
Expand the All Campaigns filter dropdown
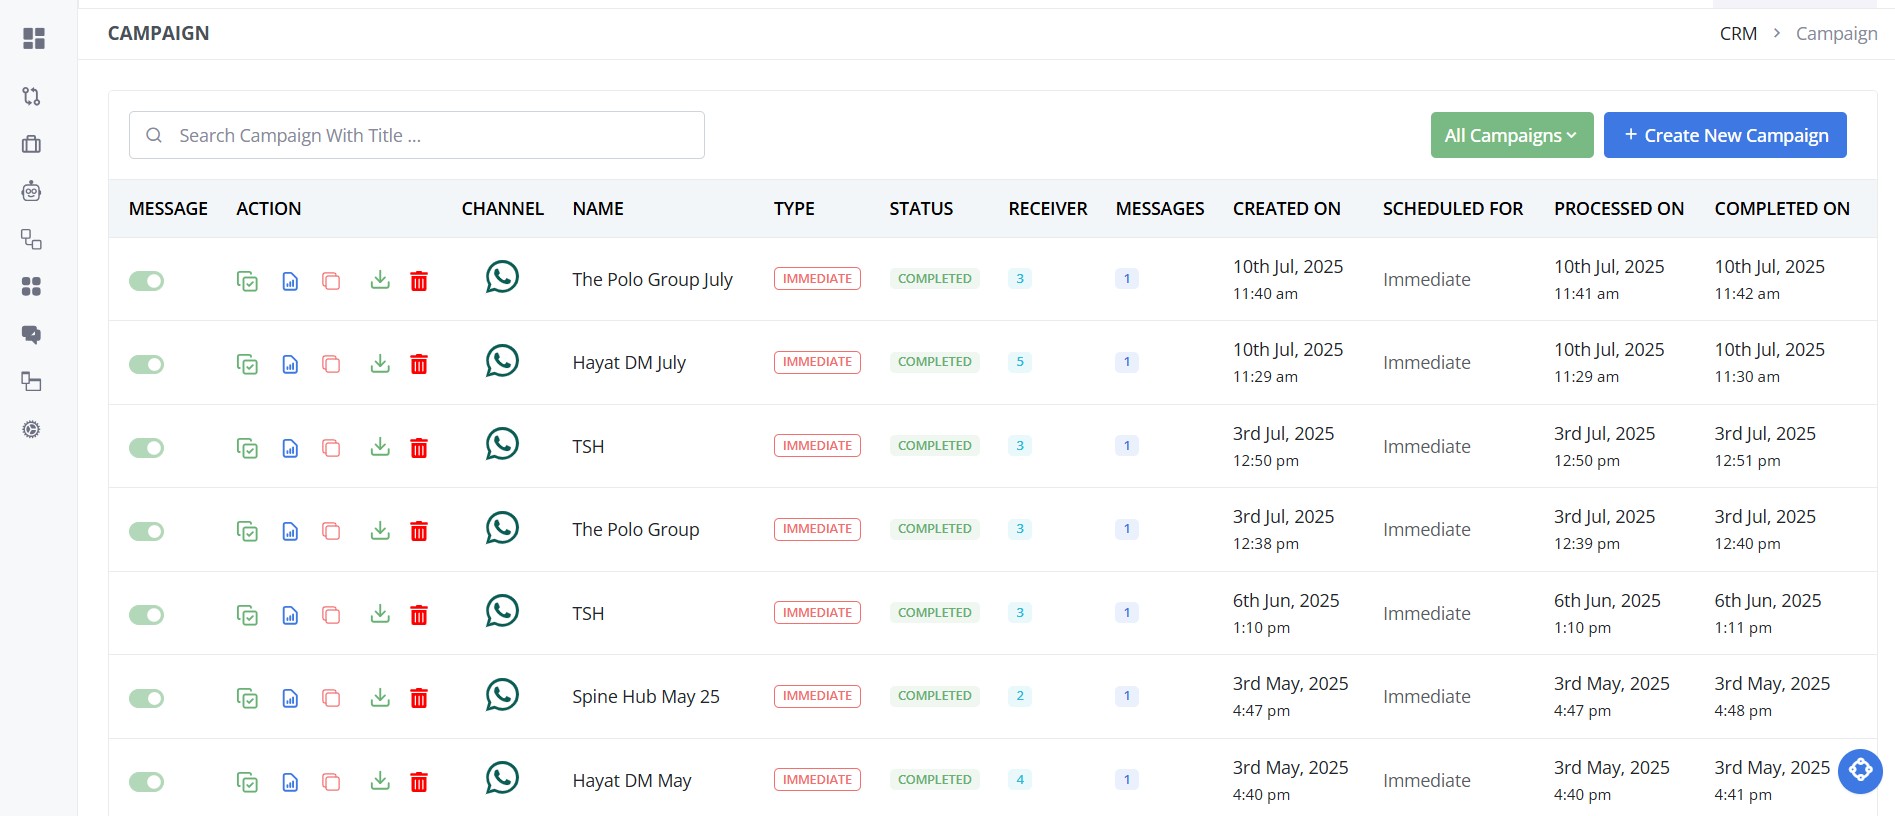[x=1512, y=135]
